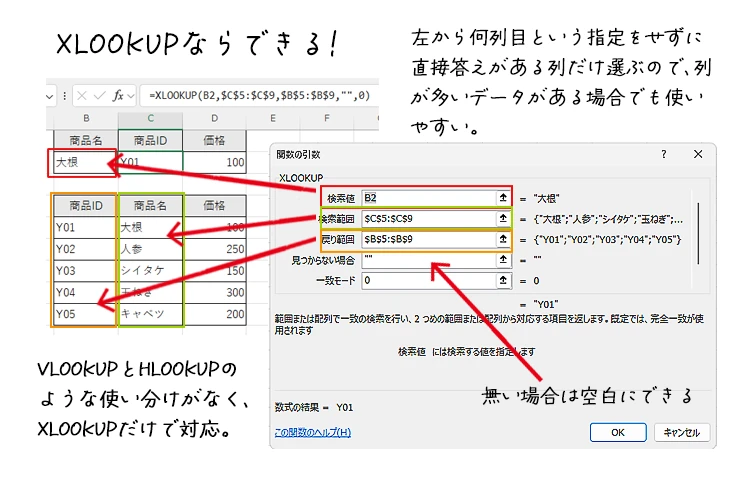Screen dimensions: 754x500
Task: Select price cell 250 in lower table
Action: click(x=214, y=249)
